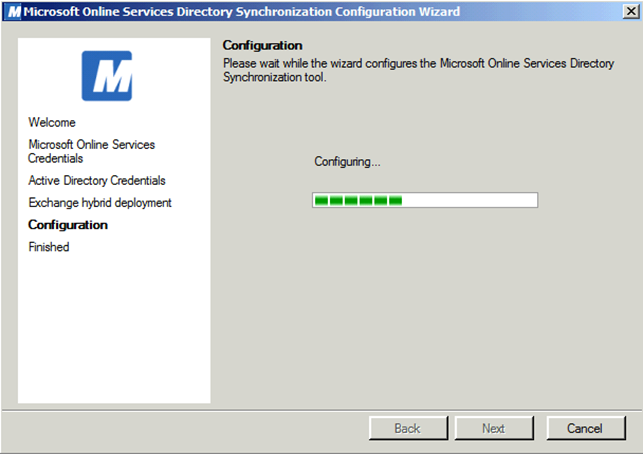The image size is (643, 454).
Task: Click the Cancel button
Action: pyautogui.click(x=586, y=428)
